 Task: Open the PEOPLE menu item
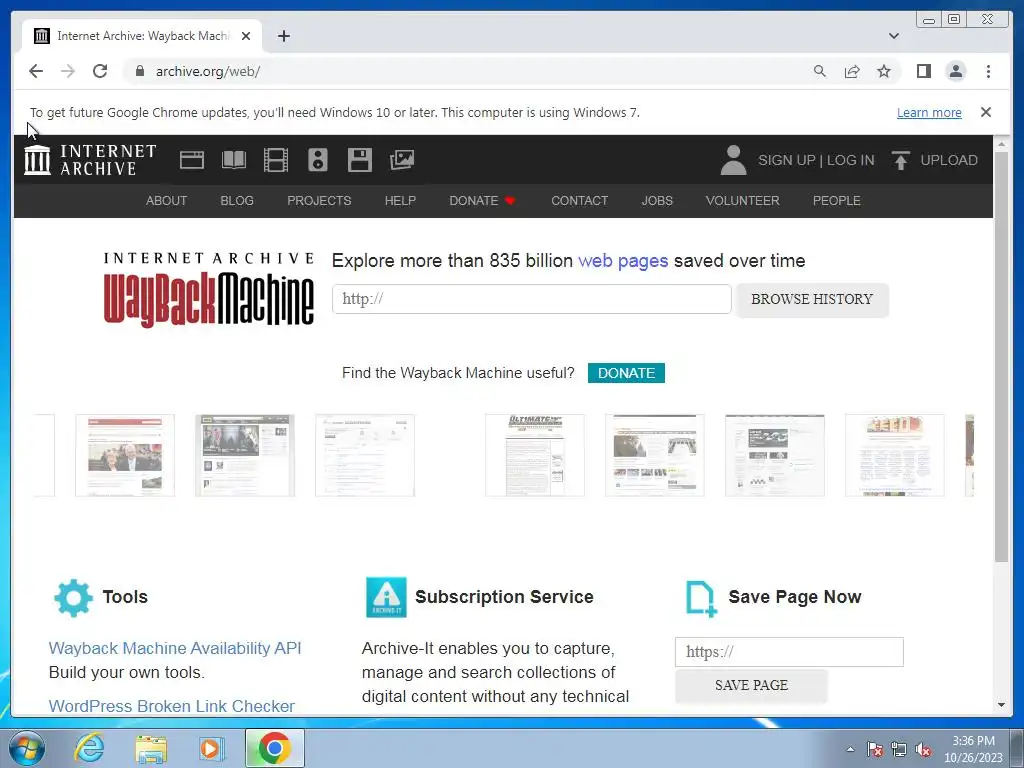point(837,200)
